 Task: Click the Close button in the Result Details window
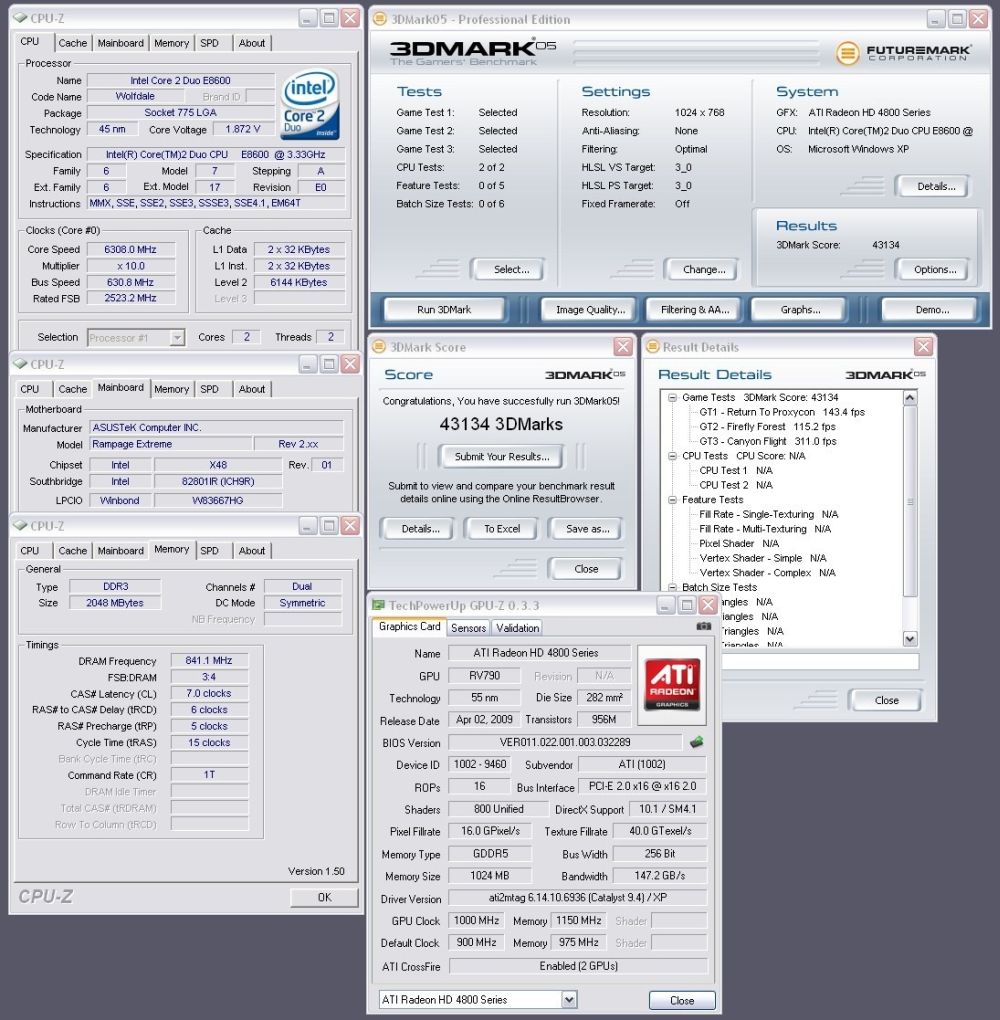(x=886, y=700)
